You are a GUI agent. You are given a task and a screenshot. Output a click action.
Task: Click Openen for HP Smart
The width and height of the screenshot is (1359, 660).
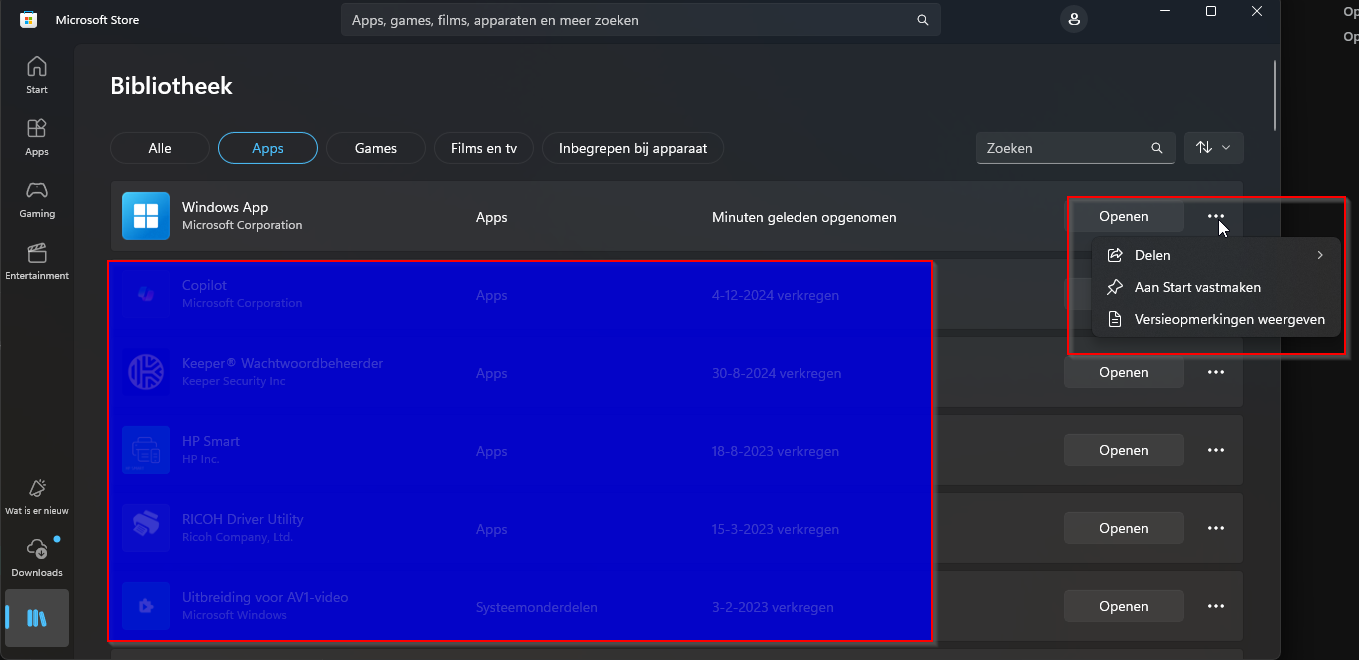pos(1124,450)
